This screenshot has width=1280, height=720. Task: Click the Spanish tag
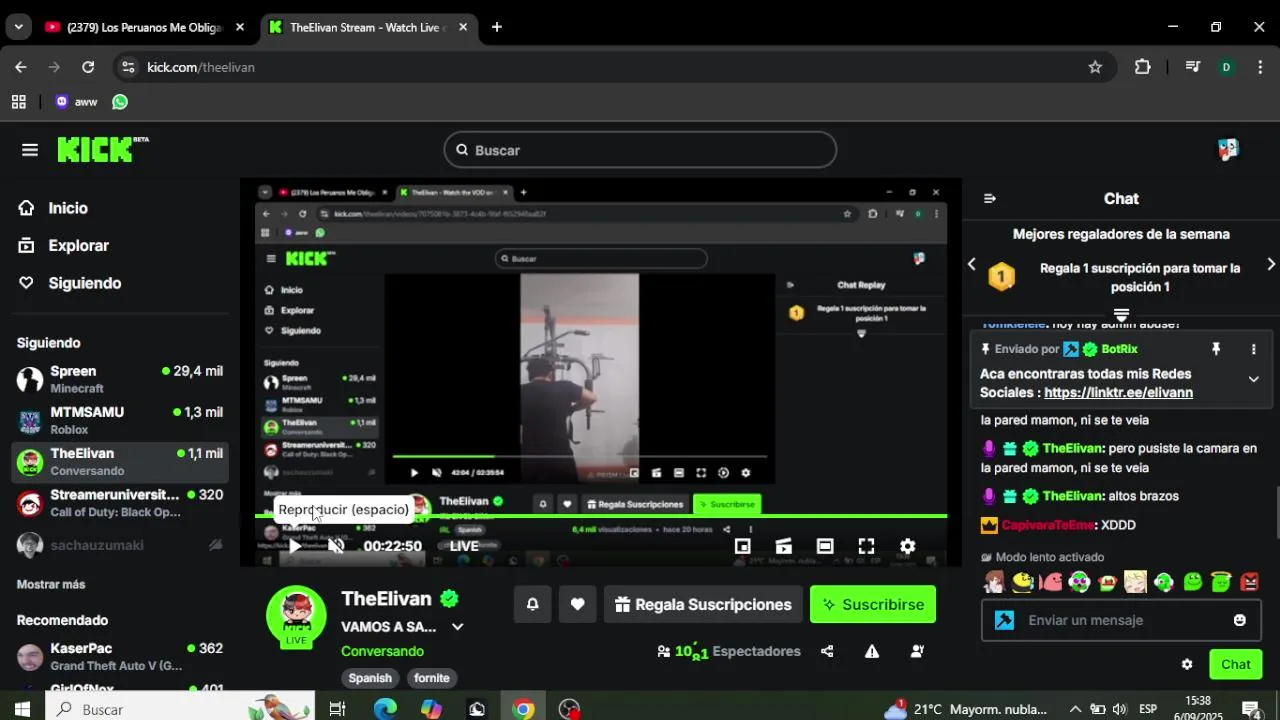pyautogui.click(x=370, y=678)
